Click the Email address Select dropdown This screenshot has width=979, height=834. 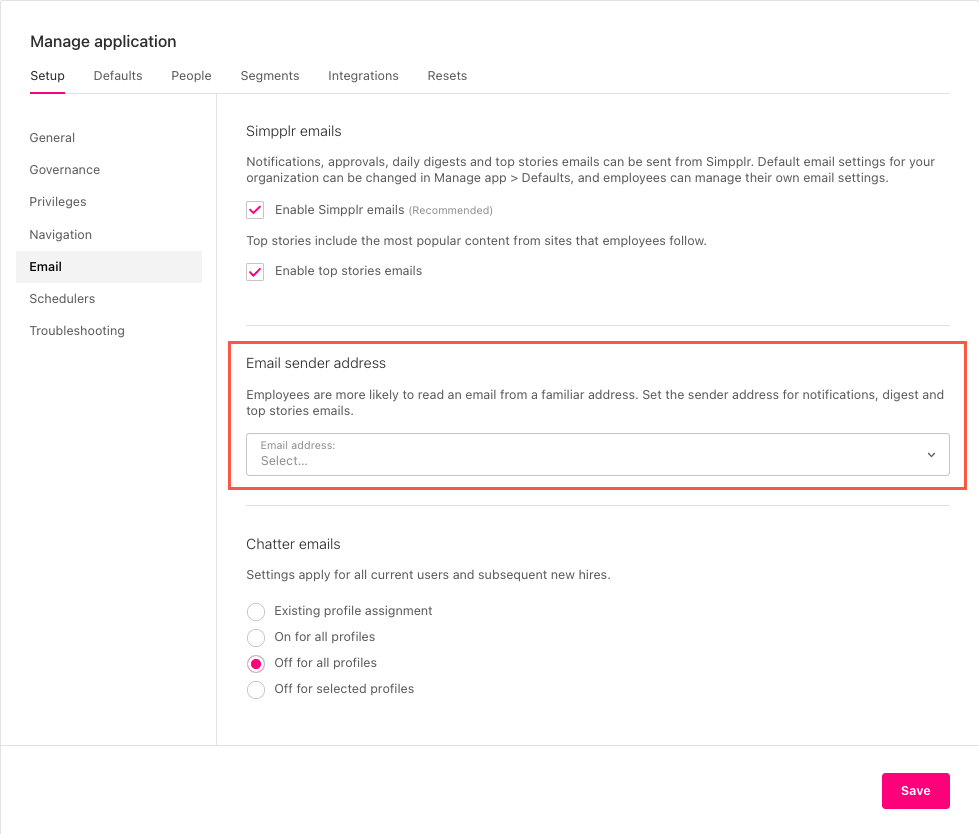[597, 454]
